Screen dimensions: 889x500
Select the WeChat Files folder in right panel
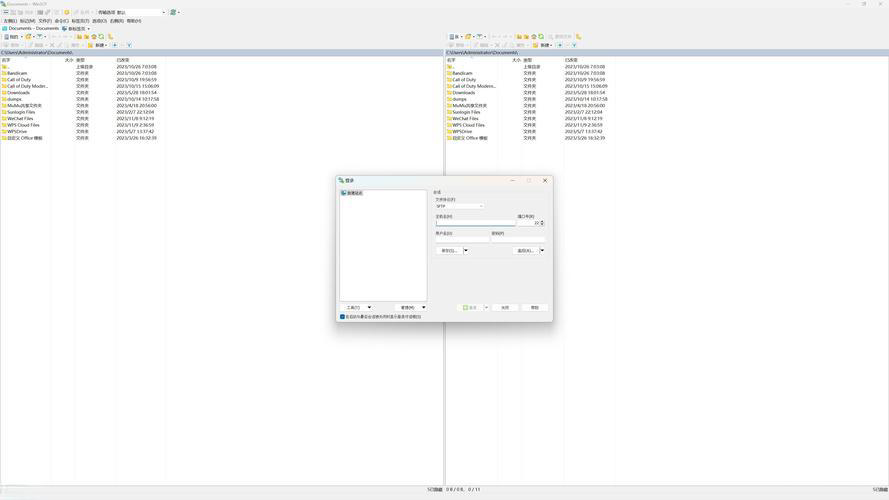(x=465, y=119)
